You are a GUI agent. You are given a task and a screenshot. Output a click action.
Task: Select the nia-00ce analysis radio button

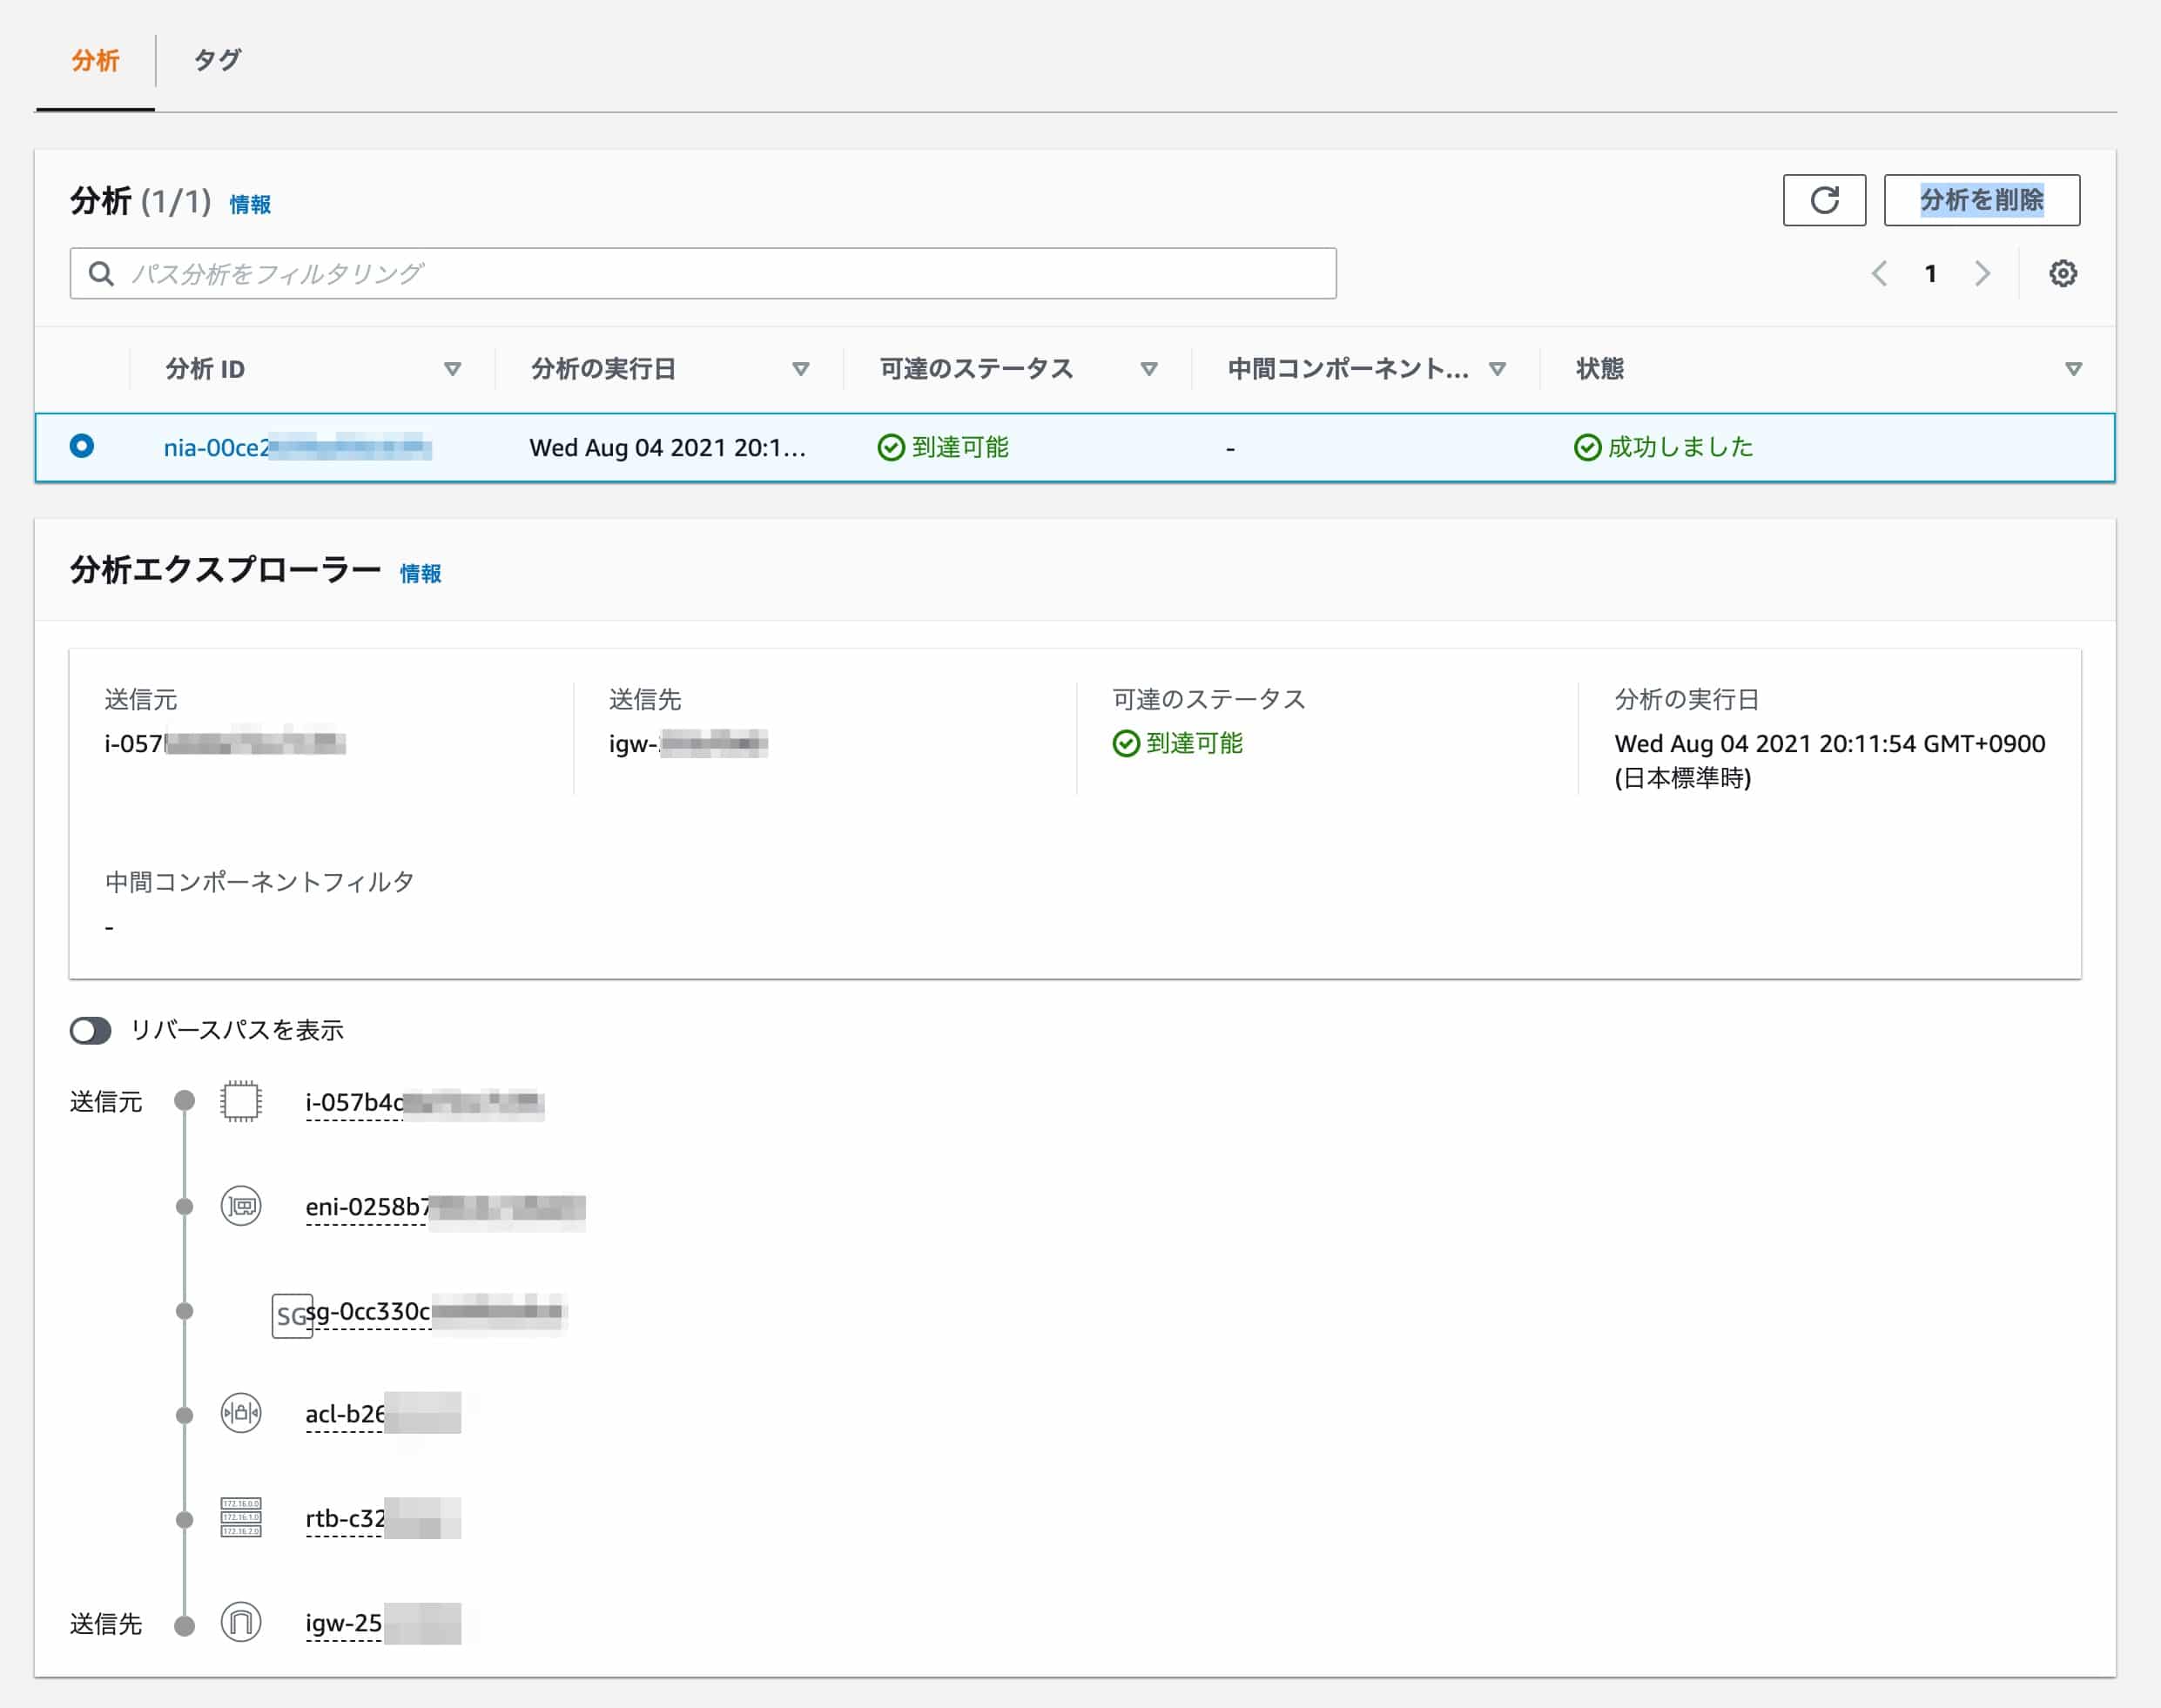point(82,446)
